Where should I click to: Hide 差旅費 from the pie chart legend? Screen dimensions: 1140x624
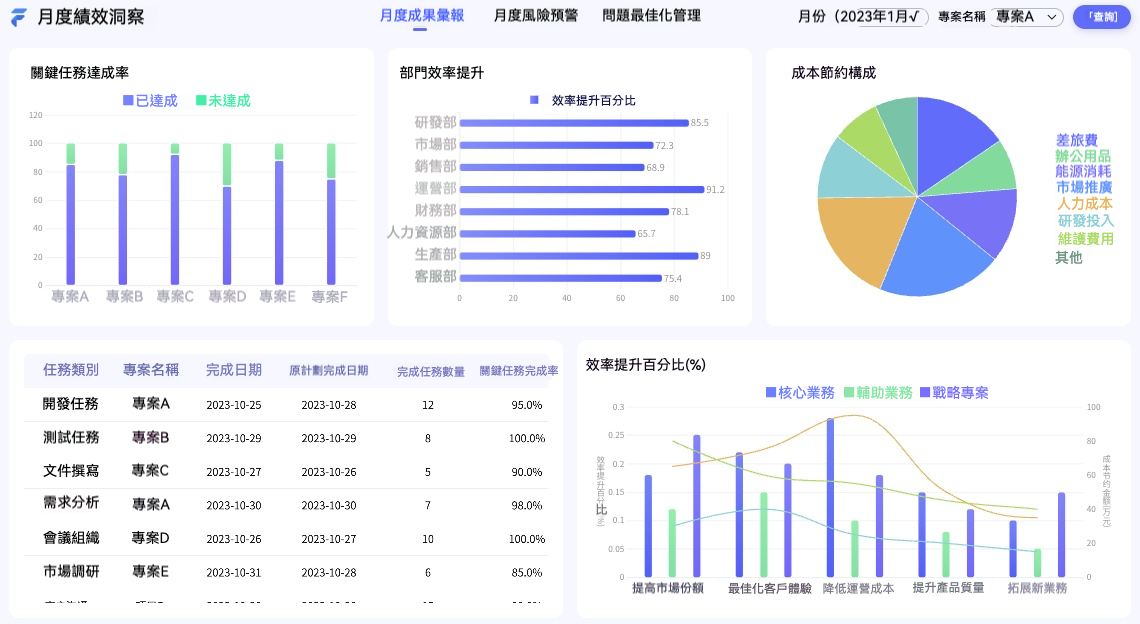1077,141
